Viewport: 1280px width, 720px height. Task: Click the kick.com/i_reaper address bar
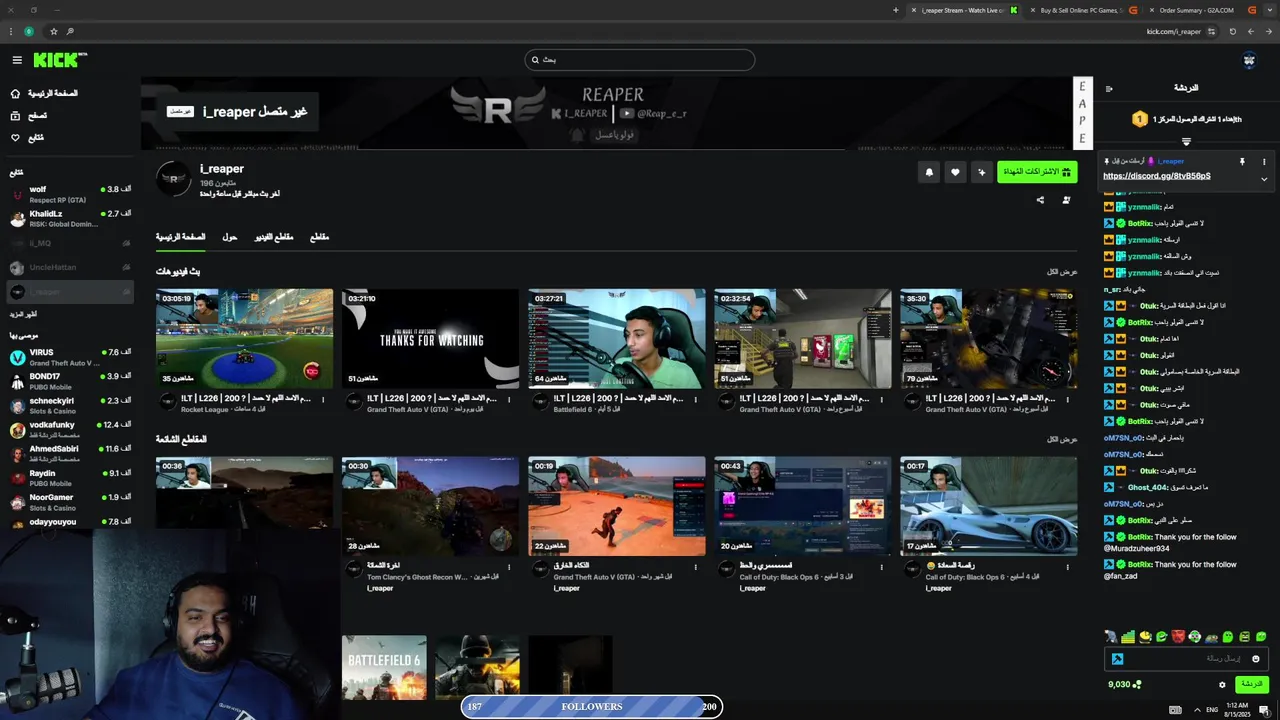coord(1174,31)
